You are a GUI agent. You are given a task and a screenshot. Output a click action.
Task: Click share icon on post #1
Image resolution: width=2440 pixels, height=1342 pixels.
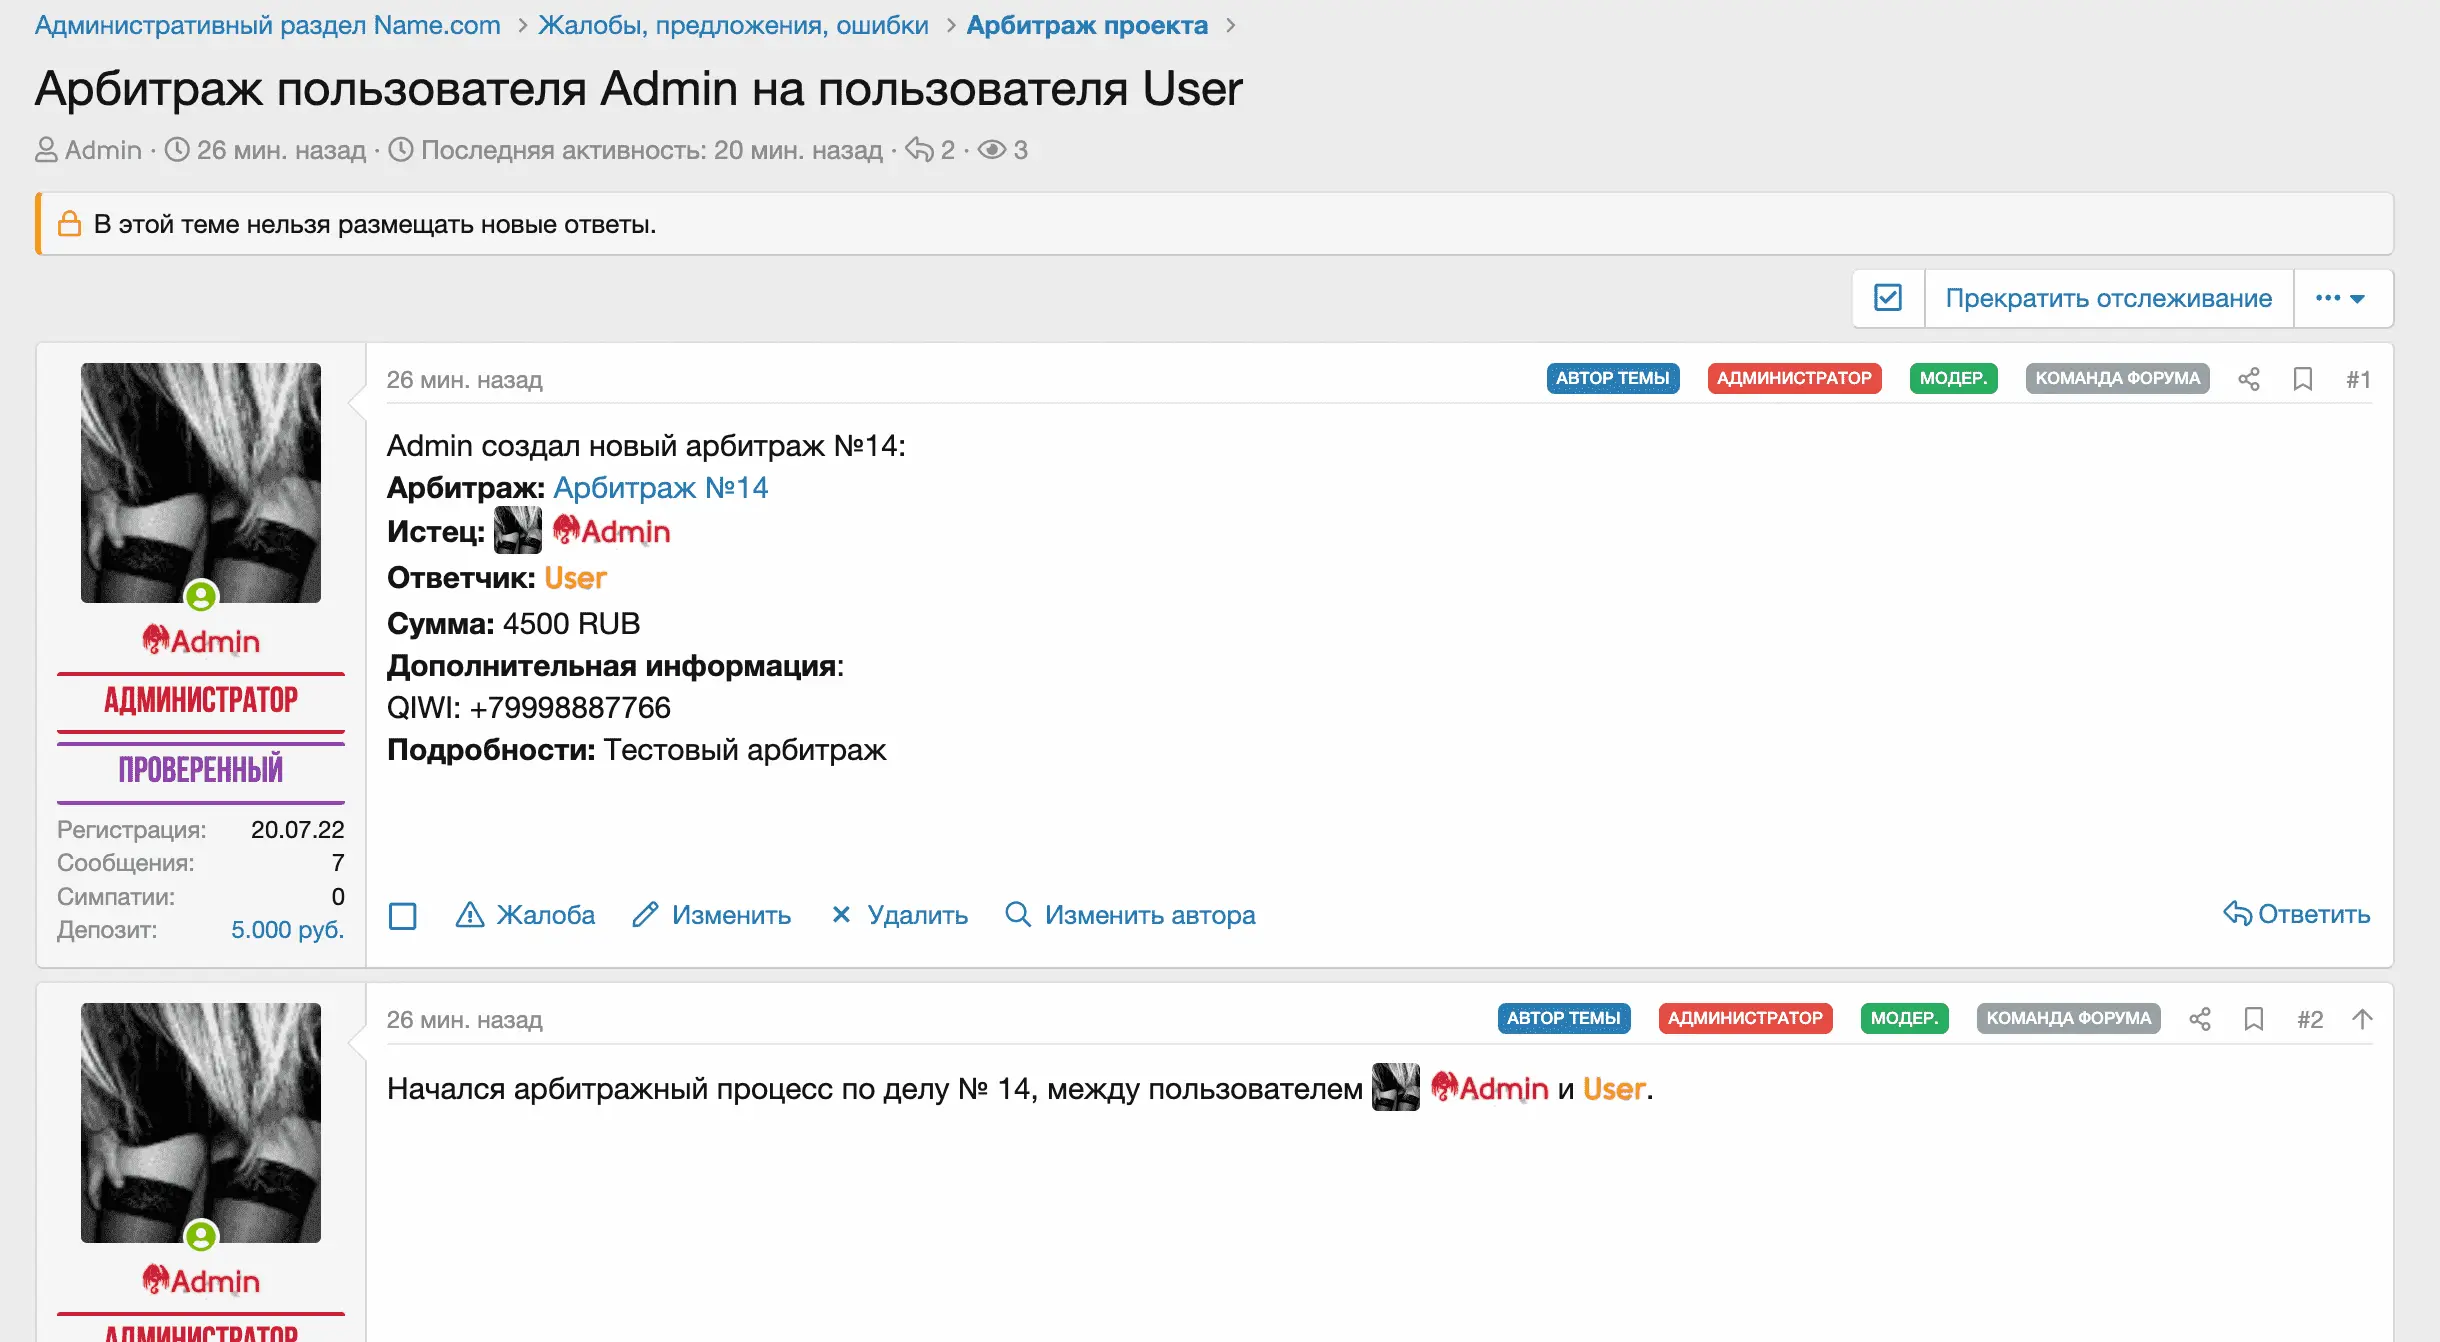point(2248,379)
